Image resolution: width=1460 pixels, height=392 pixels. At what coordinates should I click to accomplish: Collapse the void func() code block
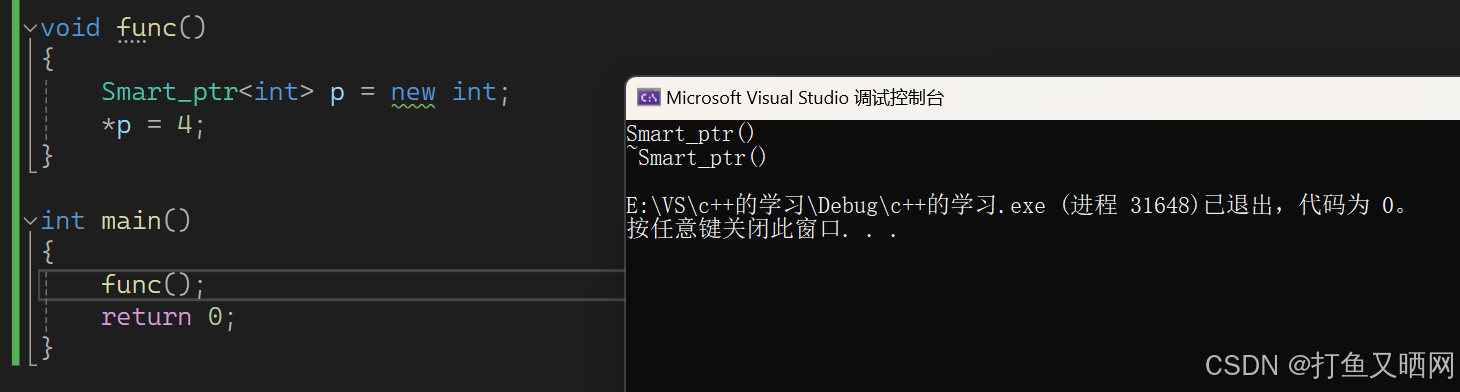coord(29,28)
